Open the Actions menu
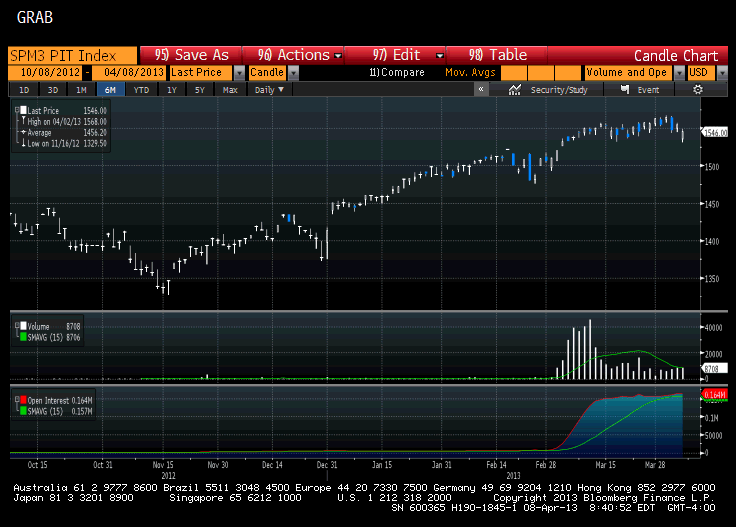The height and width of the screenshot is (527, 736). coord(299,55)
